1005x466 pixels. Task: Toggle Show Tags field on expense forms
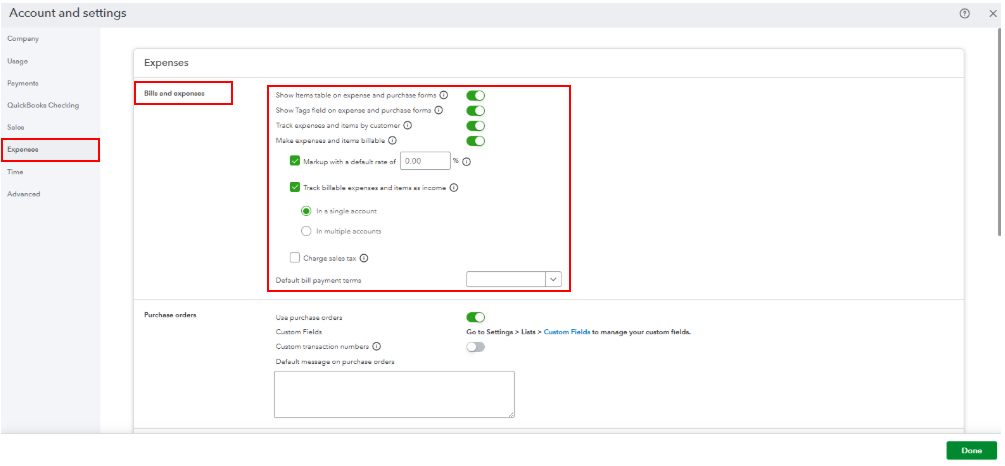click(x=476, y=111)
